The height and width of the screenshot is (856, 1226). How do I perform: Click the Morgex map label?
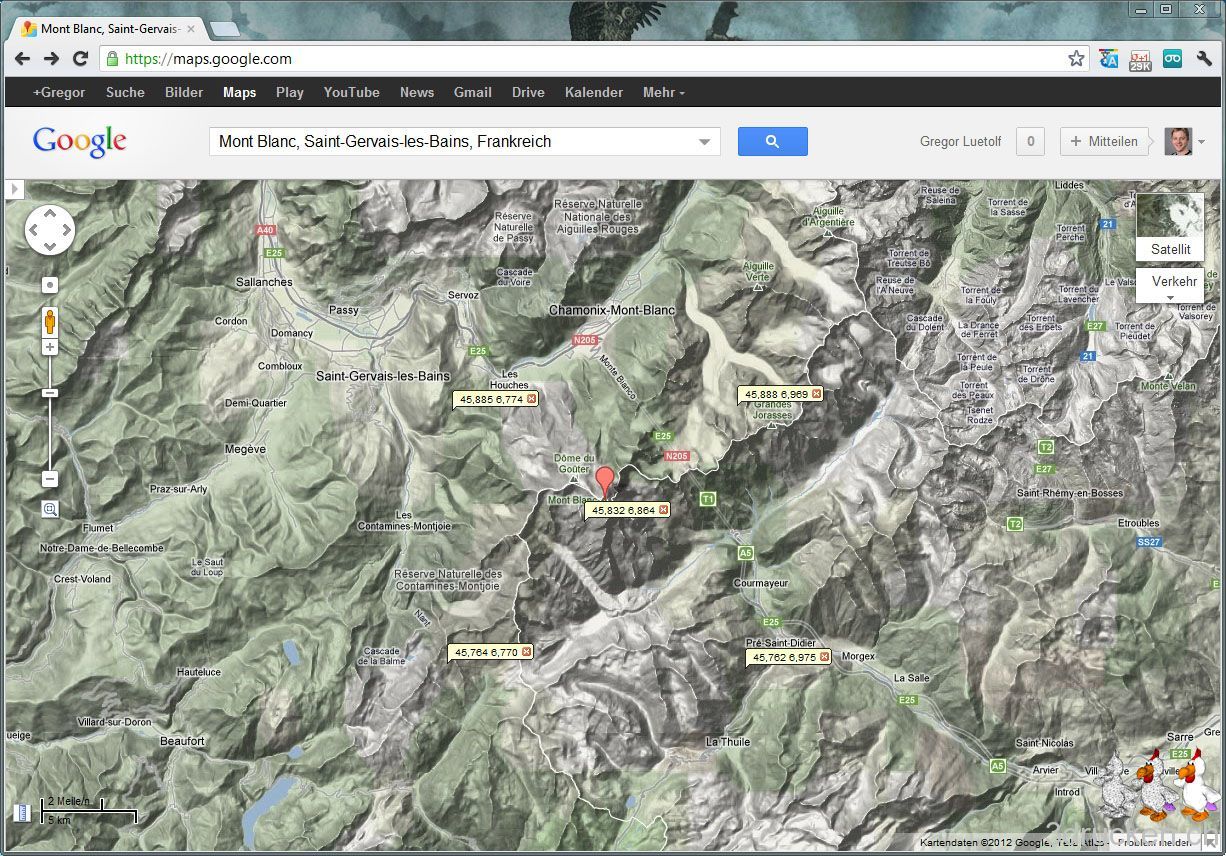[x=858, y=656]
